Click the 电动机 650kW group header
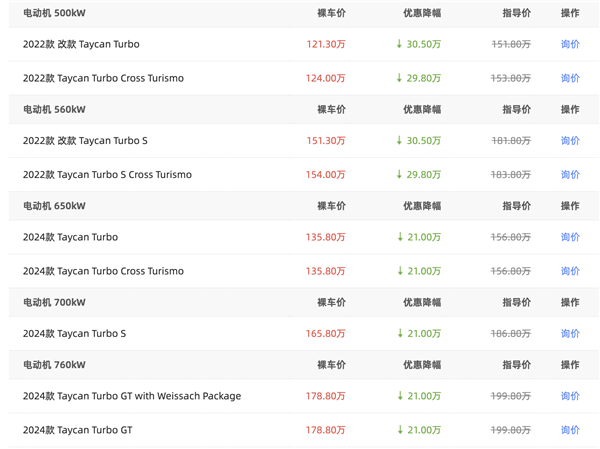 pyautogui.click(x=54, y=206)
